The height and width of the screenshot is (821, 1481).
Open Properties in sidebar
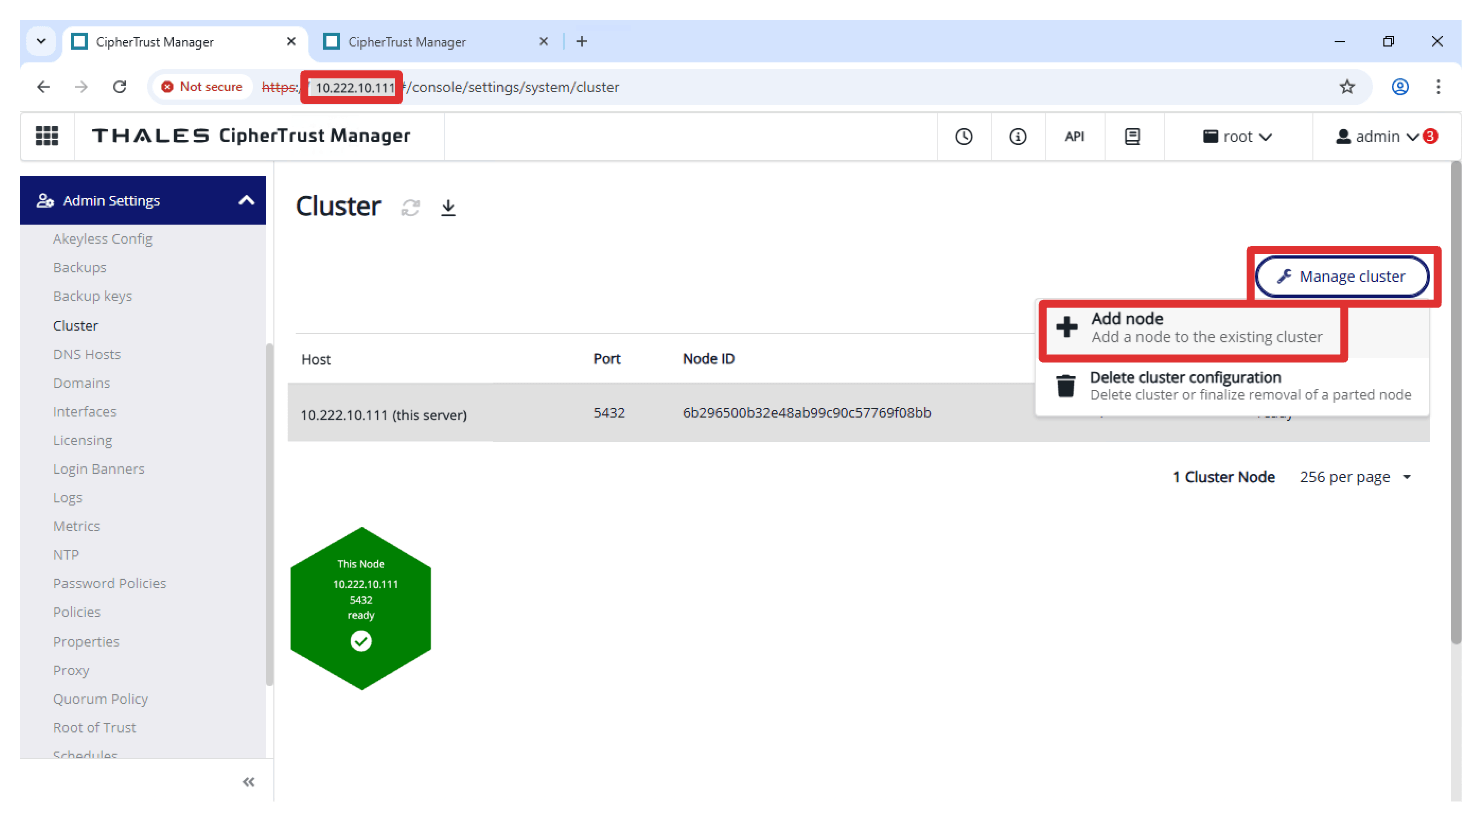tap(86, 642)
